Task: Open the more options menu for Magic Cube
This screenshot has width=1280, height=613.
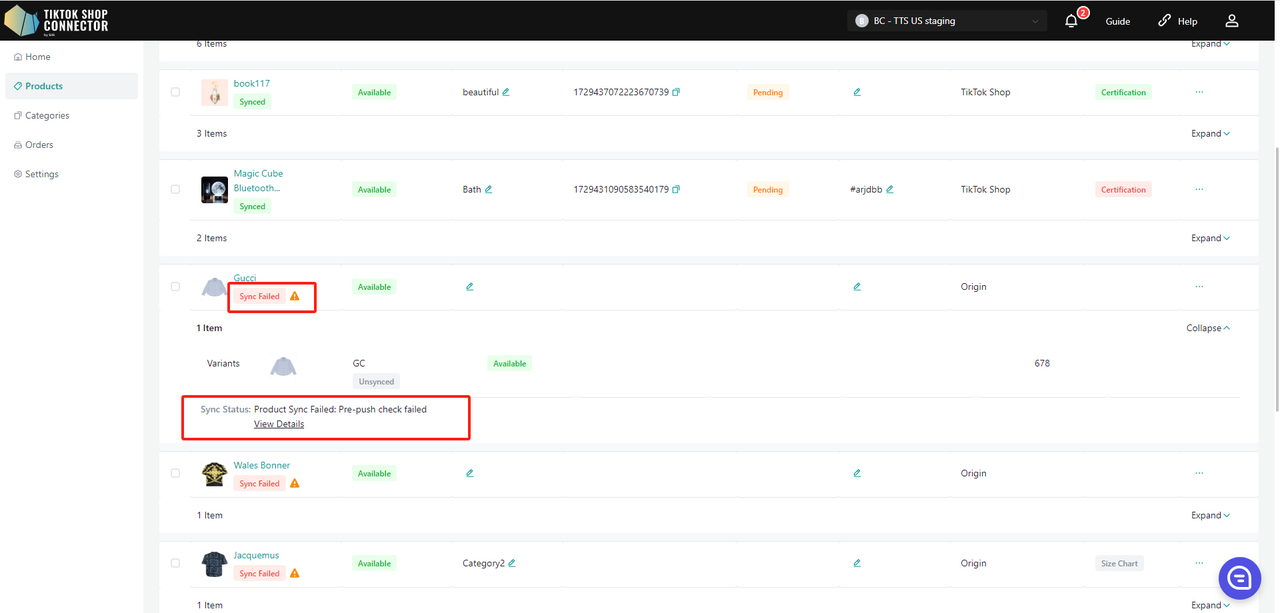Action: coord(1199,189)
